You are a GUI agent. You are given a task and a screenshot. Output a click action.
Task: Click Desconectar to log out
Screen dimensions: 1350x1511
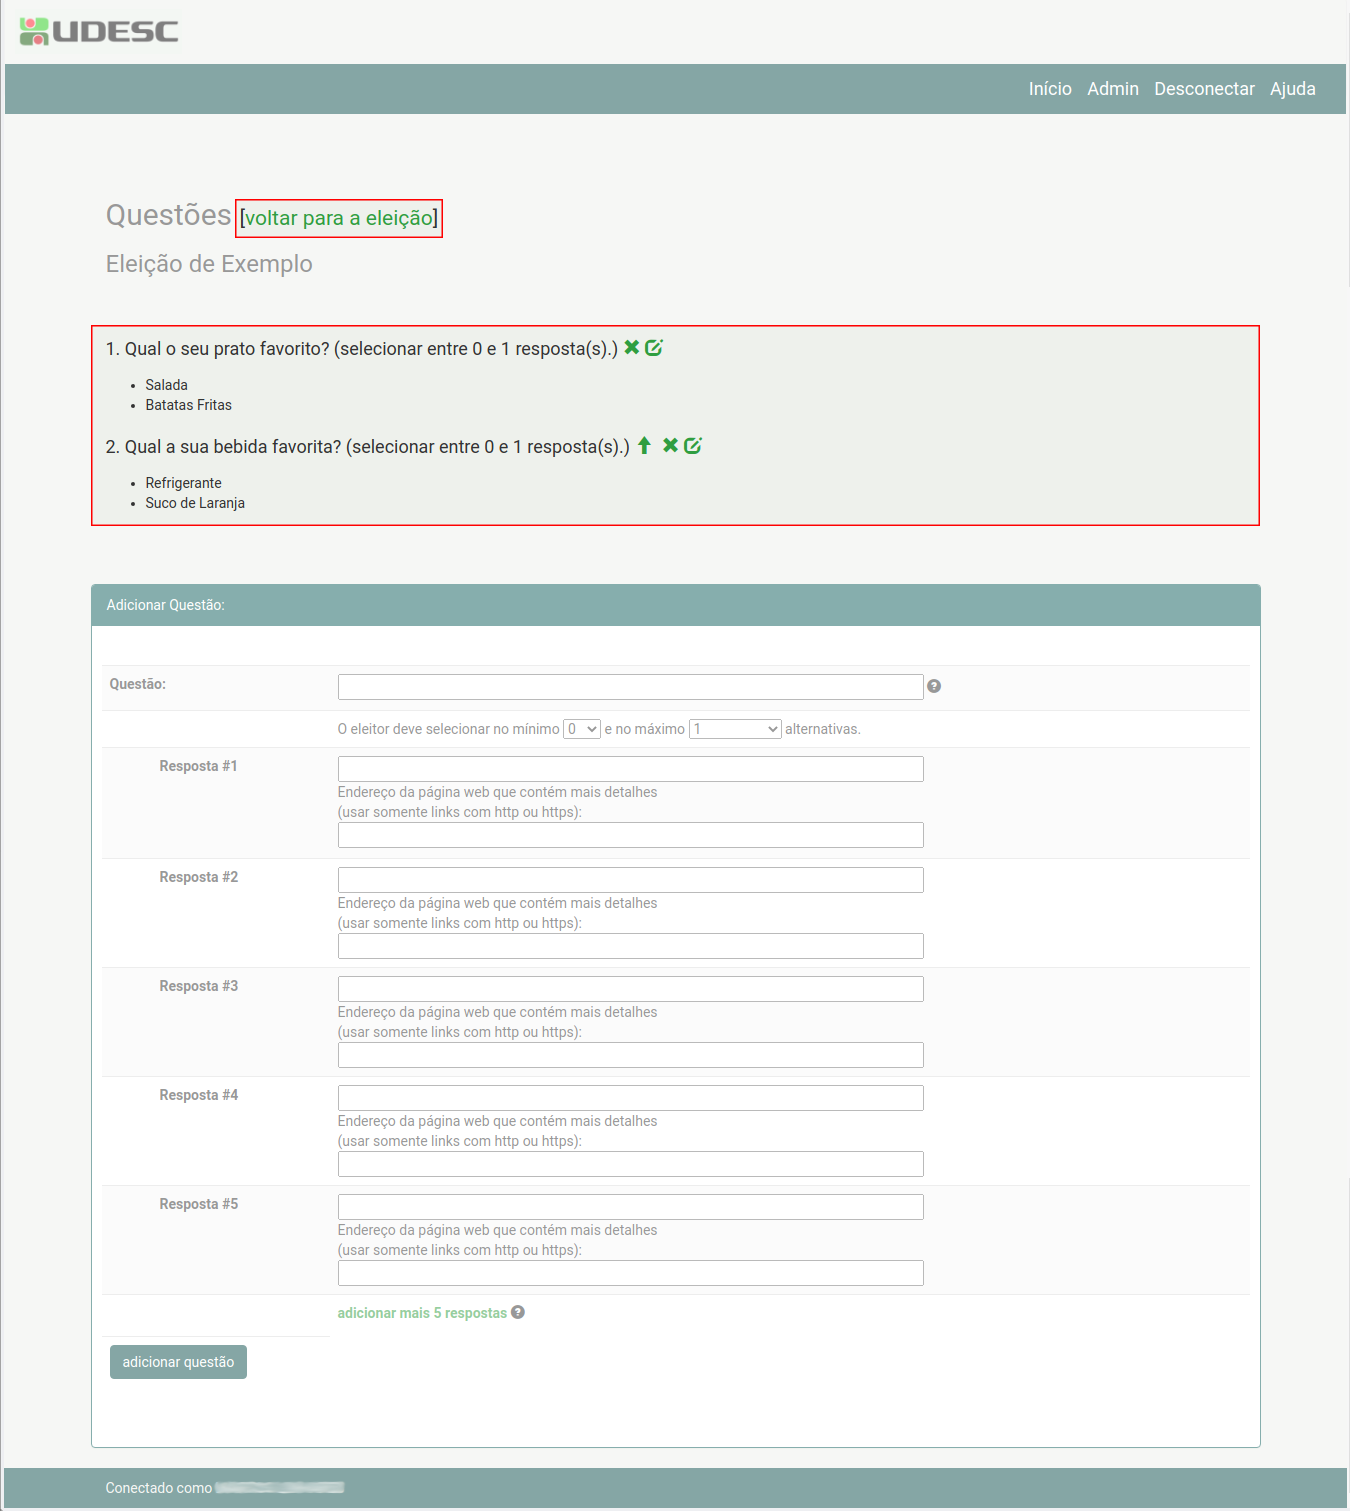pos(1204,89)
